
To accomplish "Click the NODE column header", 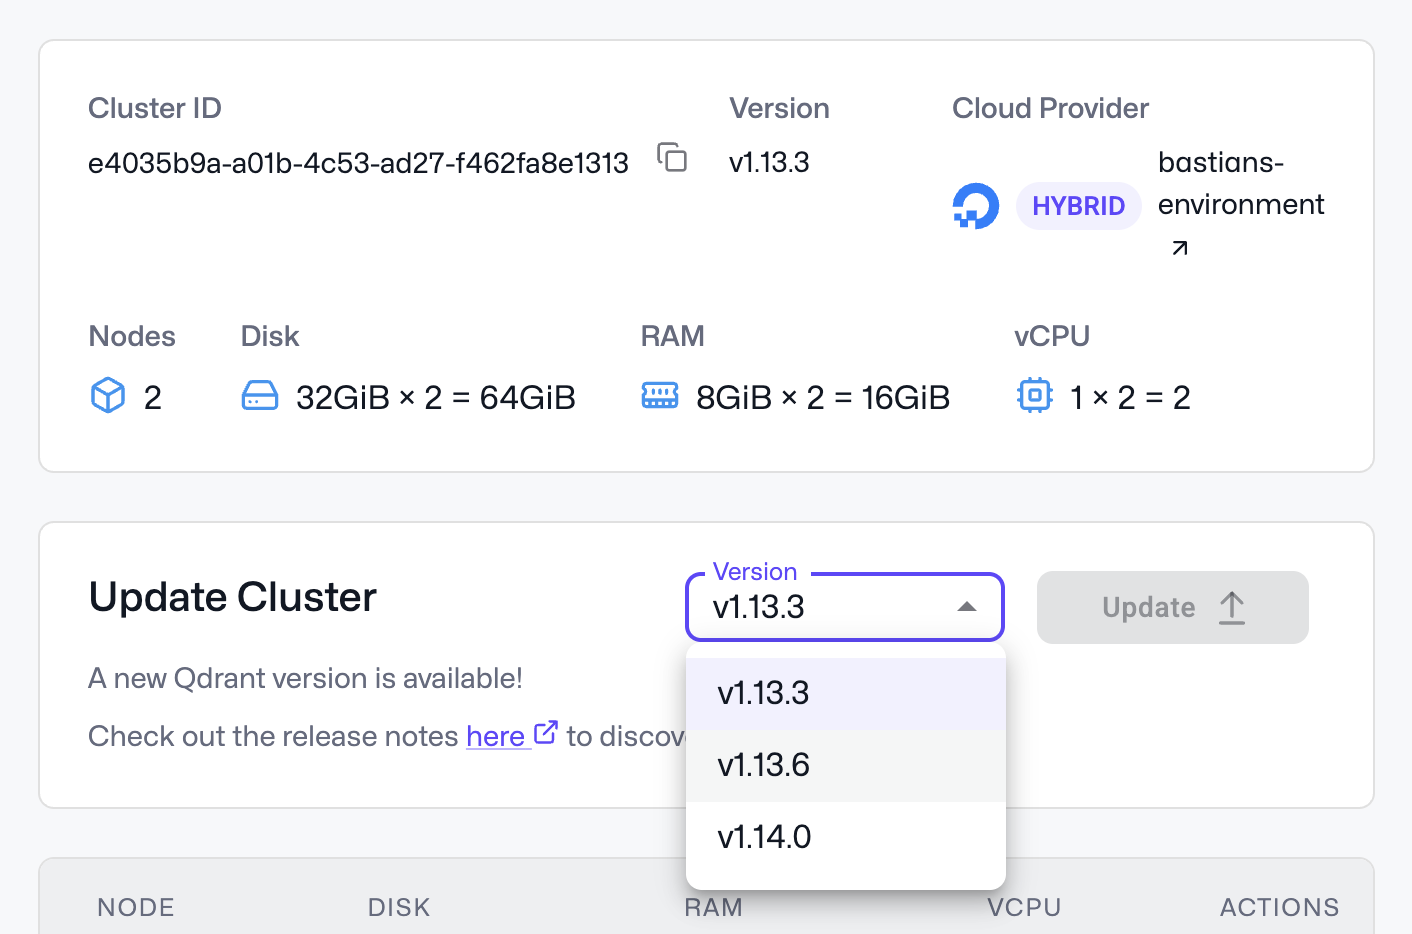I will click(135, 907).
